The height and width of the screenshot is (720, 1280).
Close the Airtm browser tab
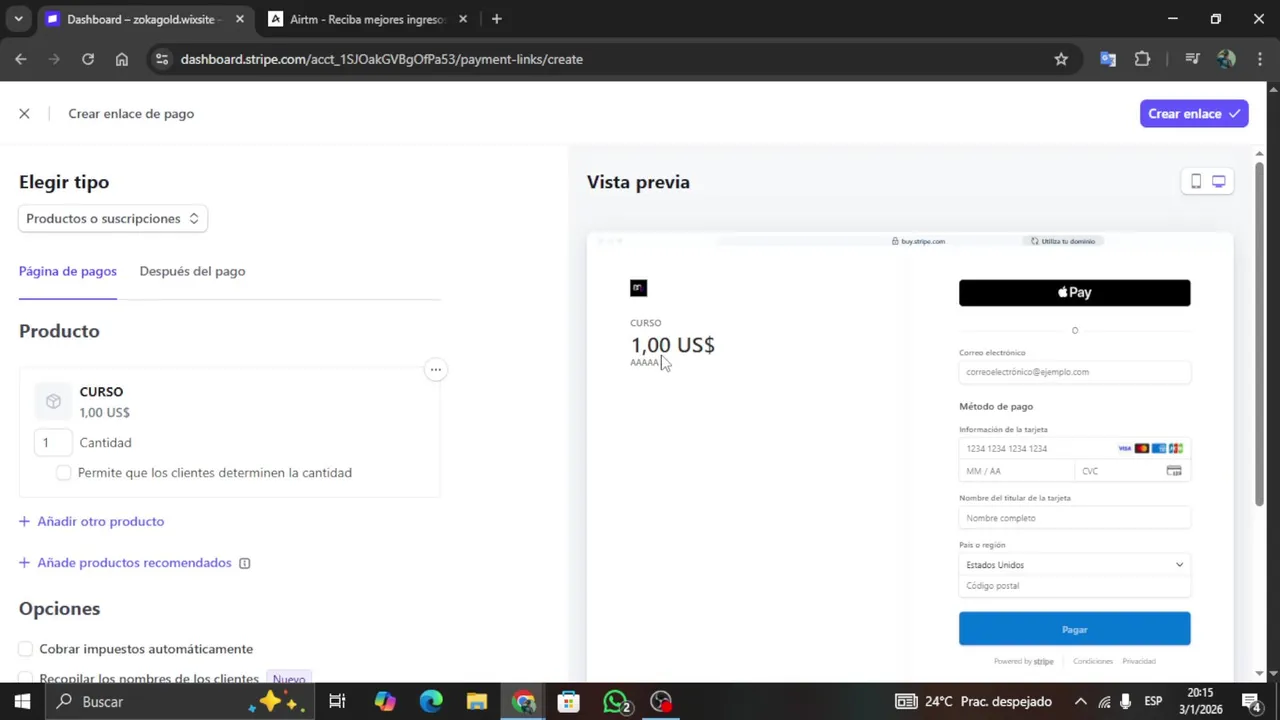463,19
